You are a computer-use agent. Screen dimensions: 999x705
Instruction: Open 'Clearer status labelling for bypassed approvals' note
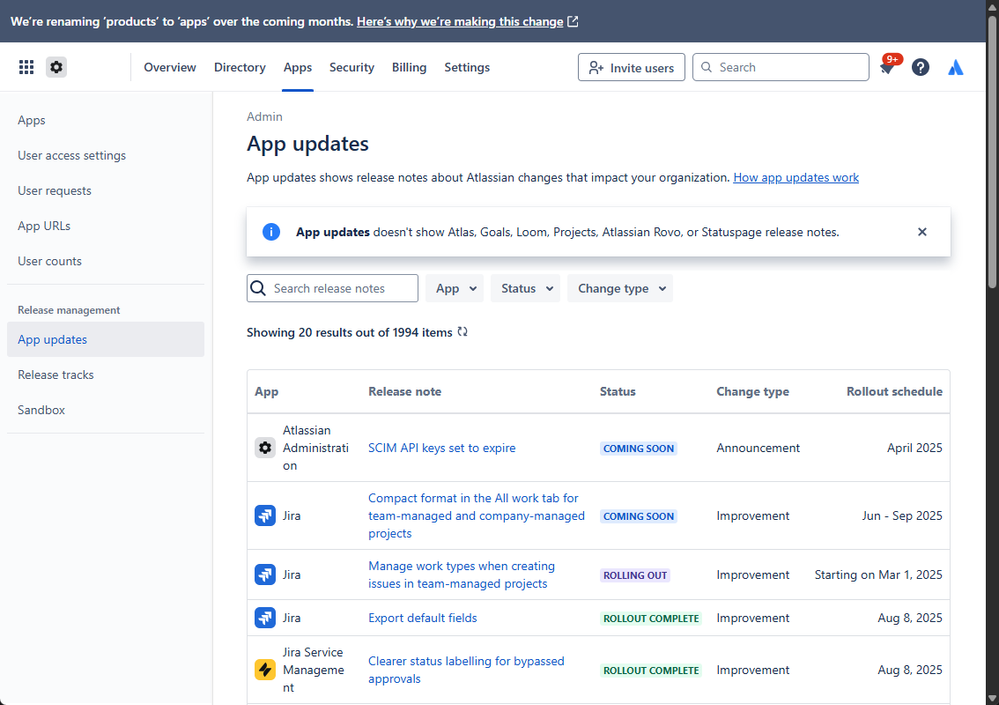(x=466, y=670)
